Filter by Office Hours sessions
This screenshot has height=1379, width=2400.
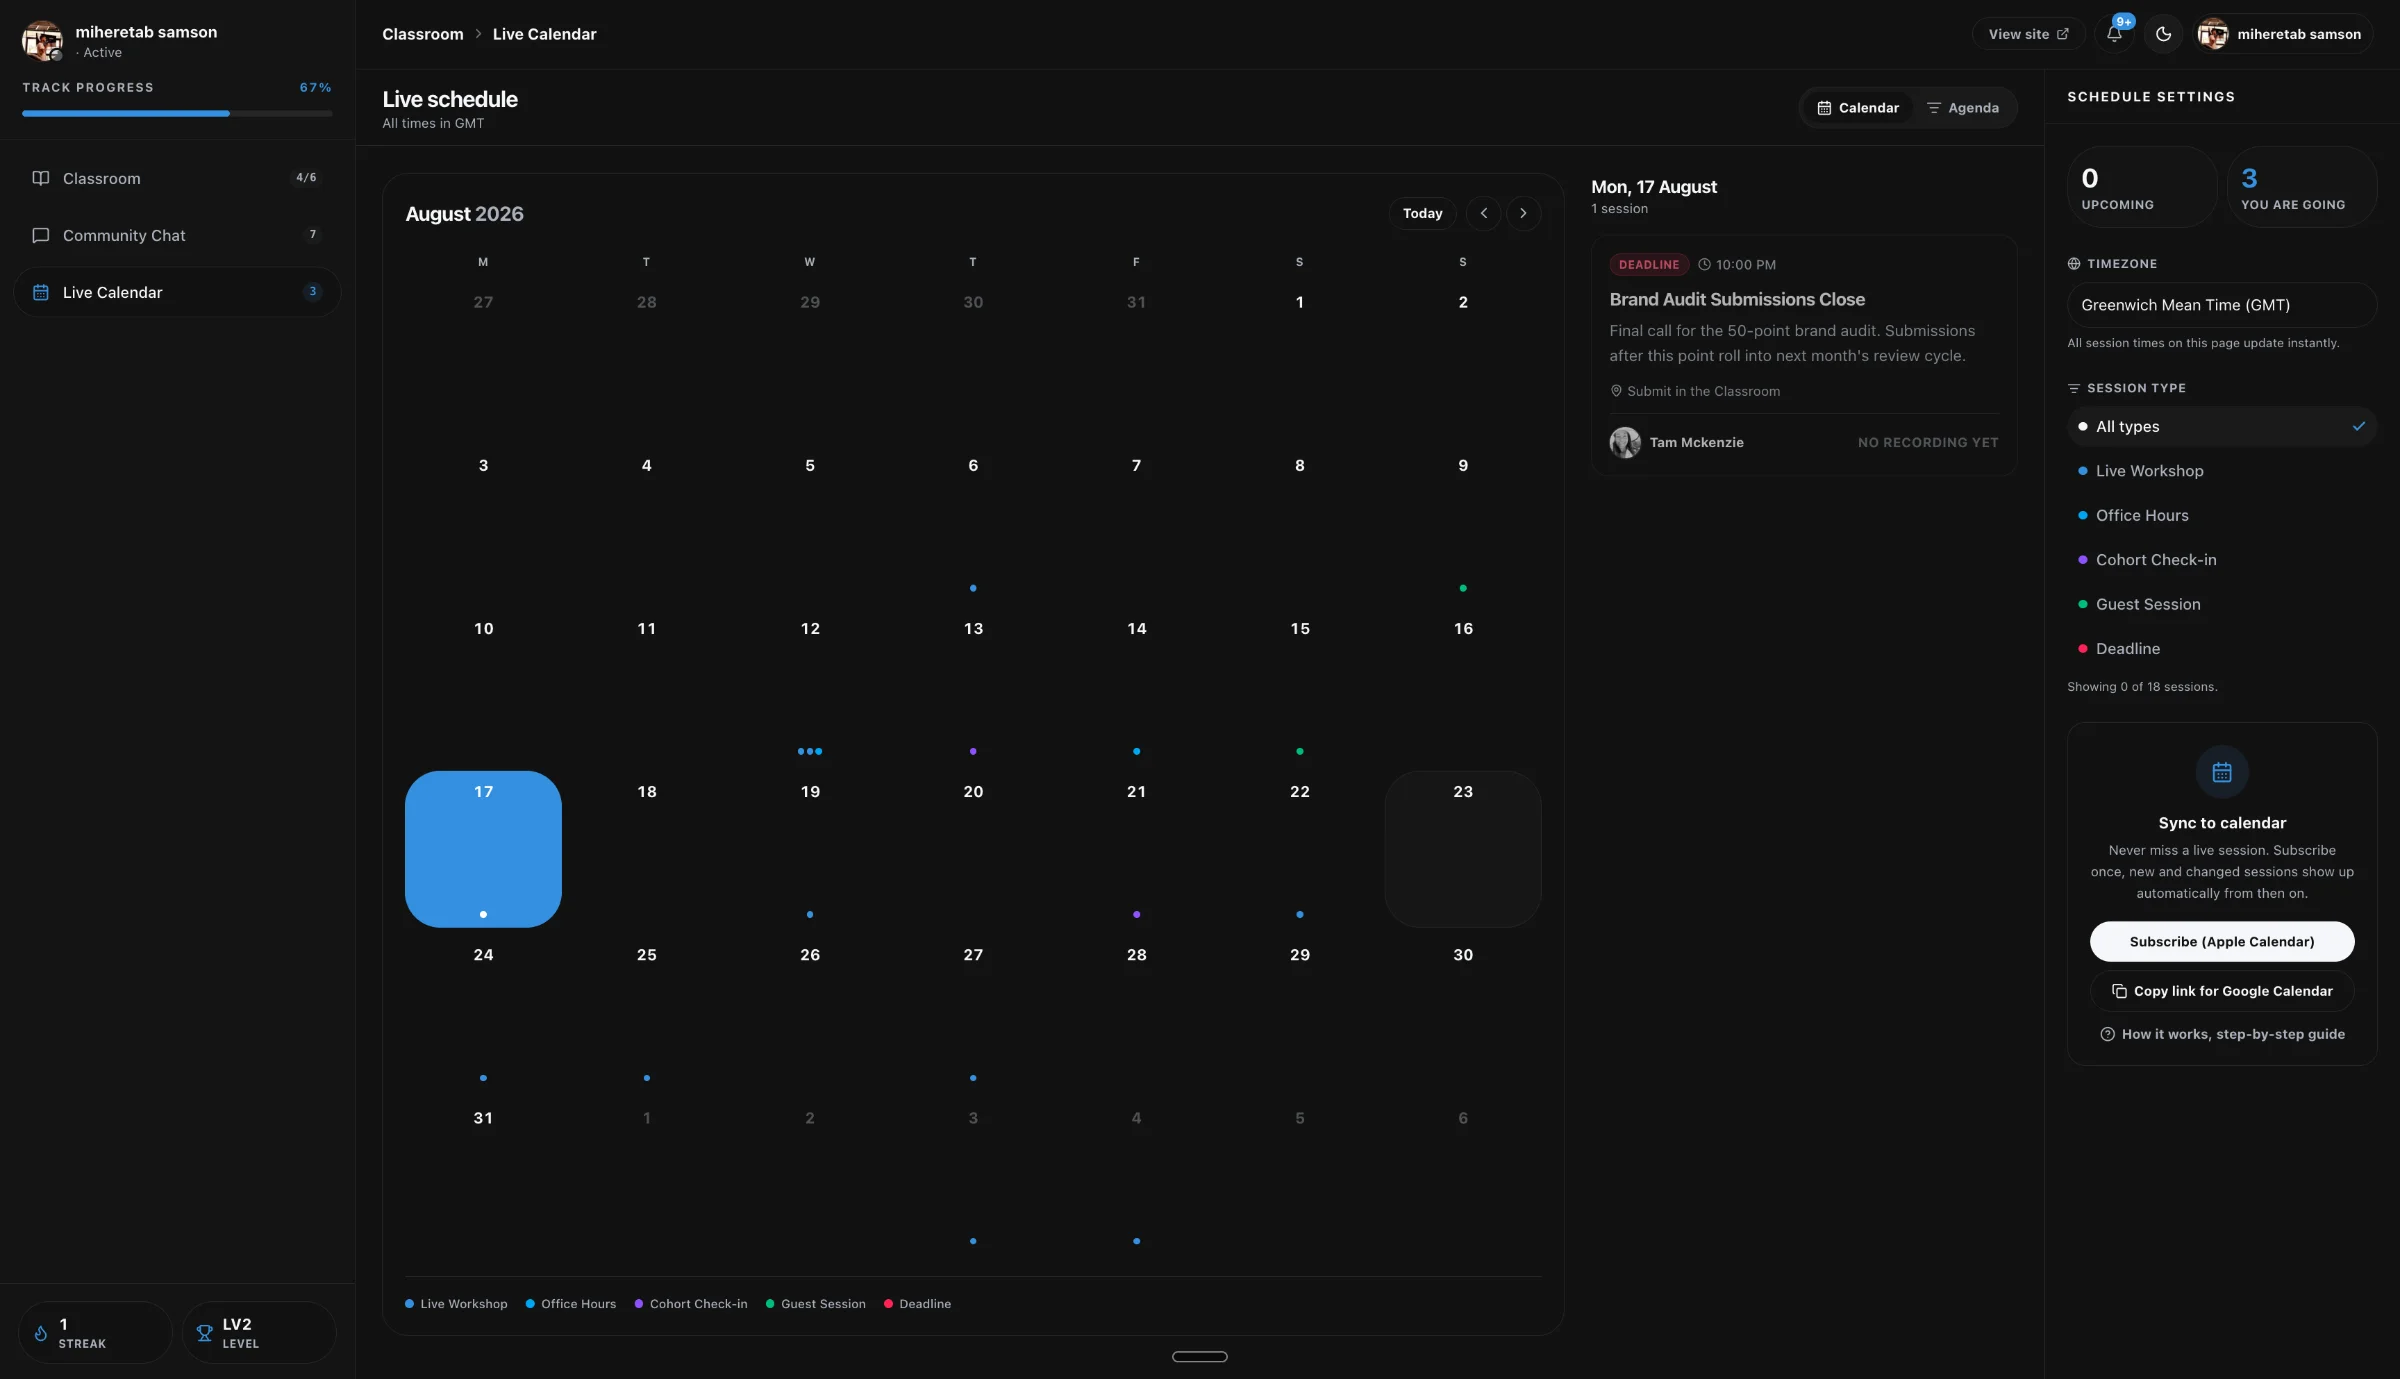point(2222,515)
